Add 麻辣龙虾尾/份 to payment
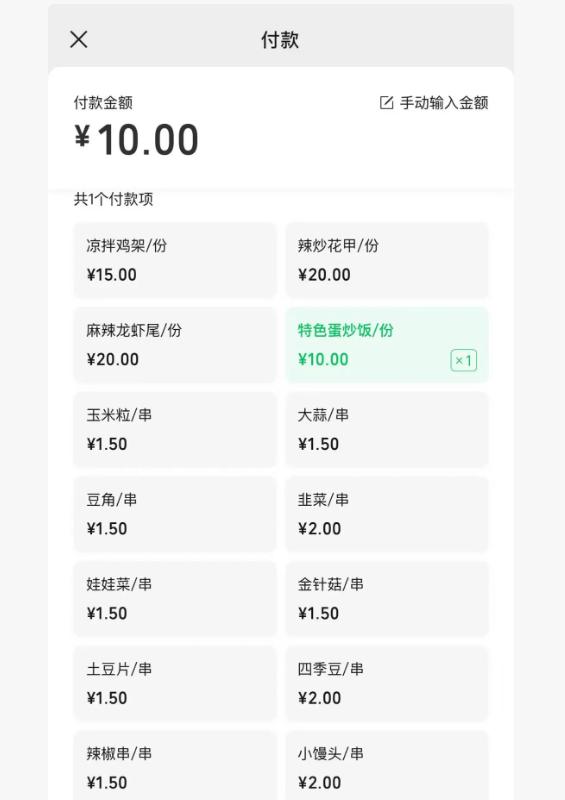This screenshot has width=565, height=800. 175,345
